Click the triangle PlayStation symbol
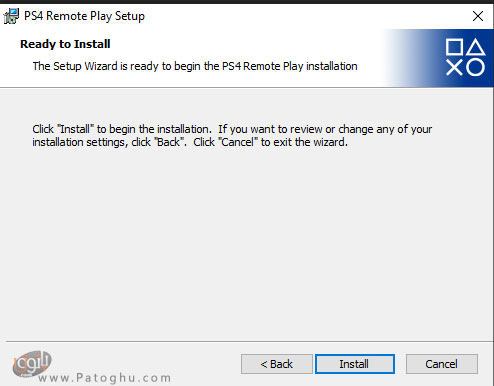 (476, 47)
